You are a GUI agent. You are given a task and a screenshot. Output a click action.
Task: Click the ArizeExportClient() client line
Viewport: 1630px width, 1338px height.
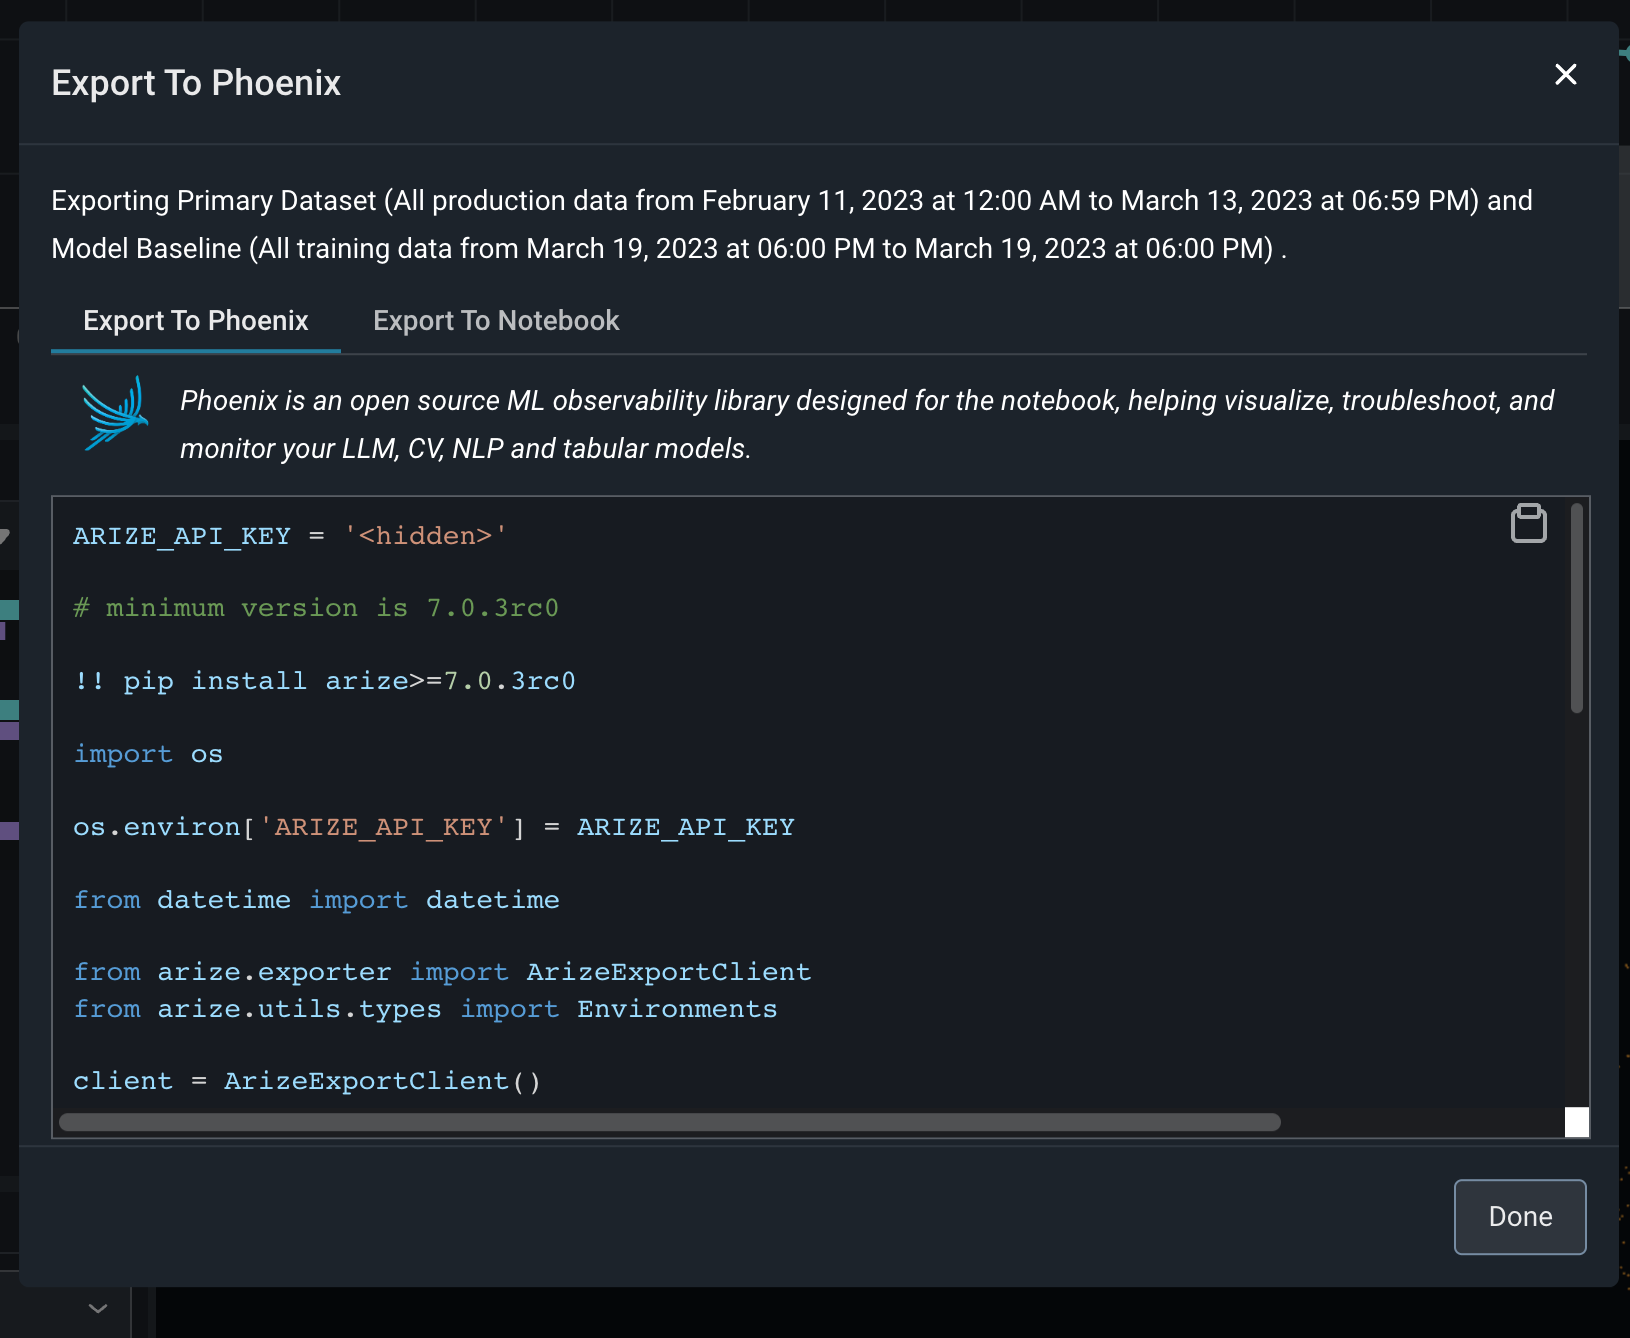click(x=307, y=1081)
